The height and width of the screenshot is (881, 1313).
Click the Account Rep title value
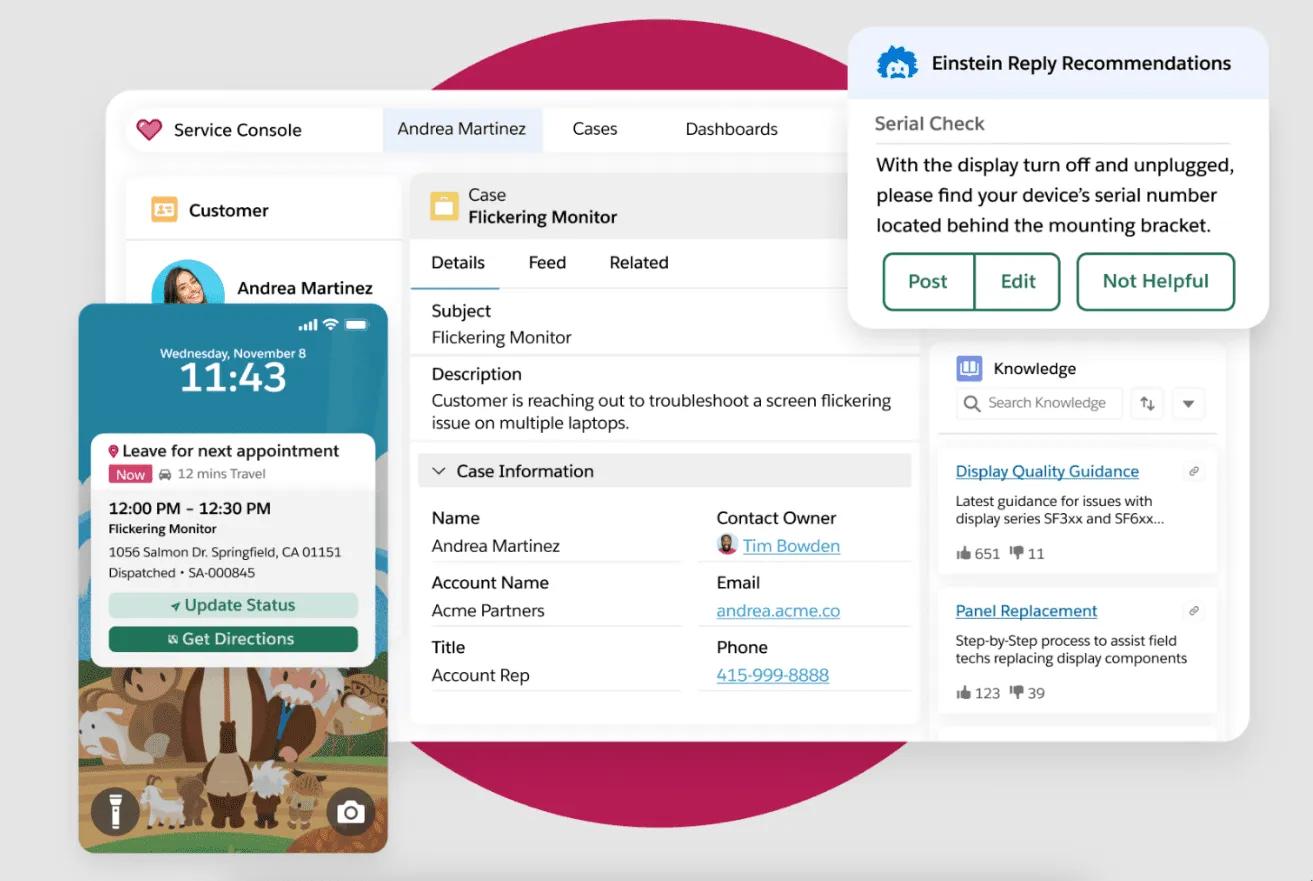[x=481, y=675]
